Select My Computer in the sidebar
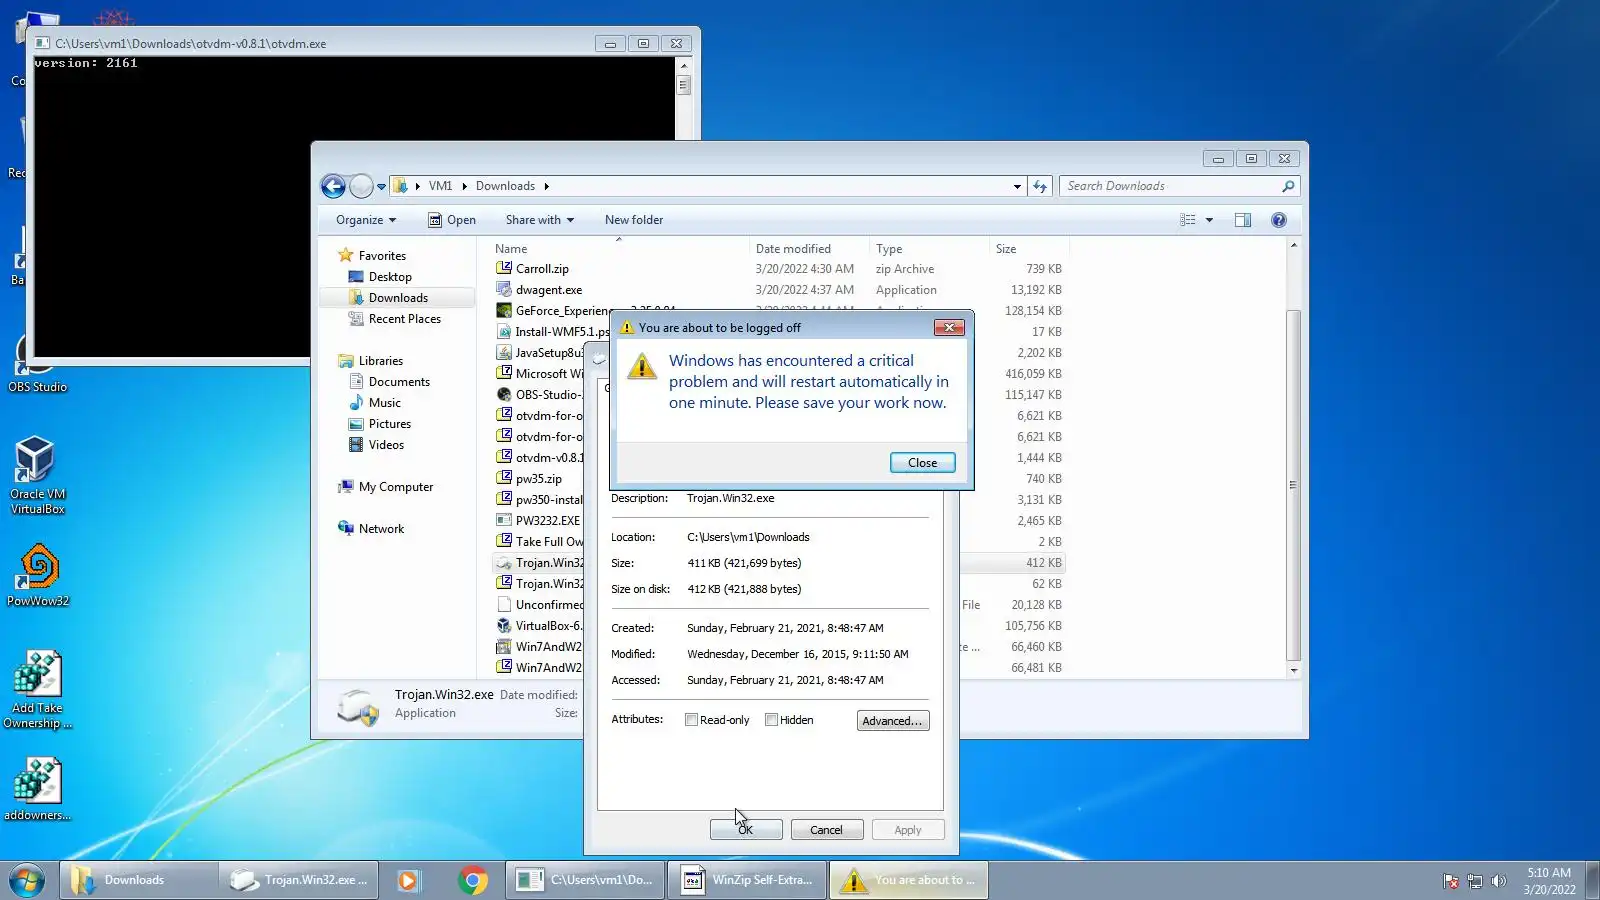This screenshot has height=900, width=1600. [396, 487]
